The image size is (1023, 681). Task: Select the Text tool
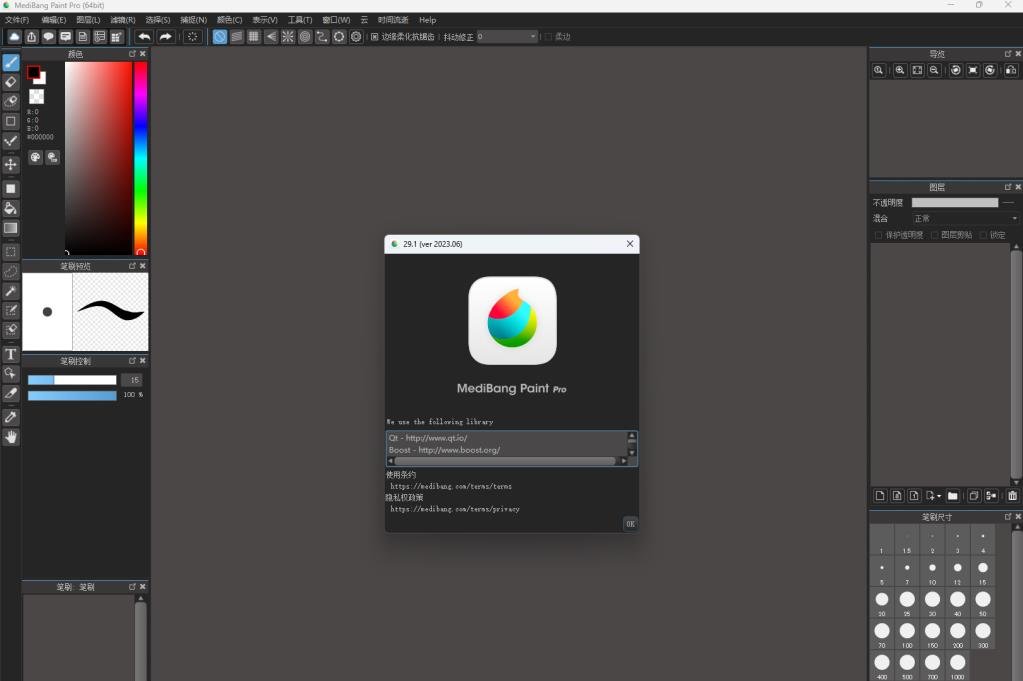pyautogui.click(x=11, y=354)
